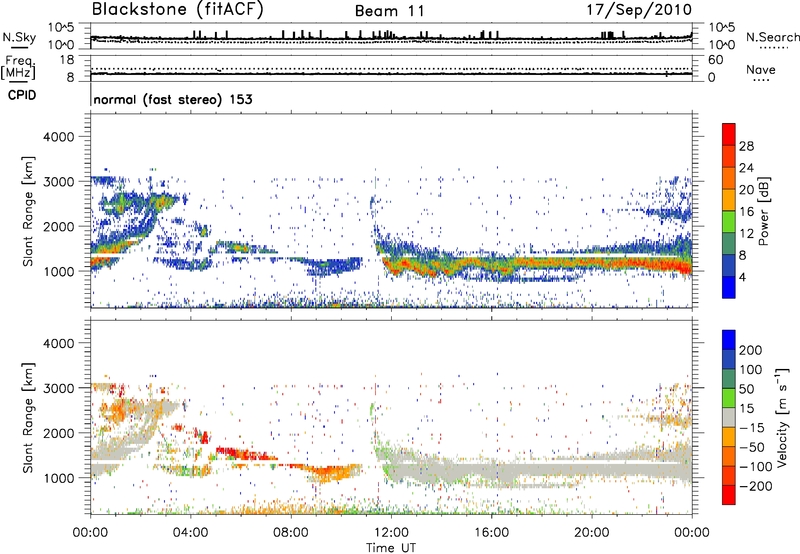Viewport: 800px width, 554px height.
Task: Select the '08:00' time tick label
Action: [x=291, y=533]
